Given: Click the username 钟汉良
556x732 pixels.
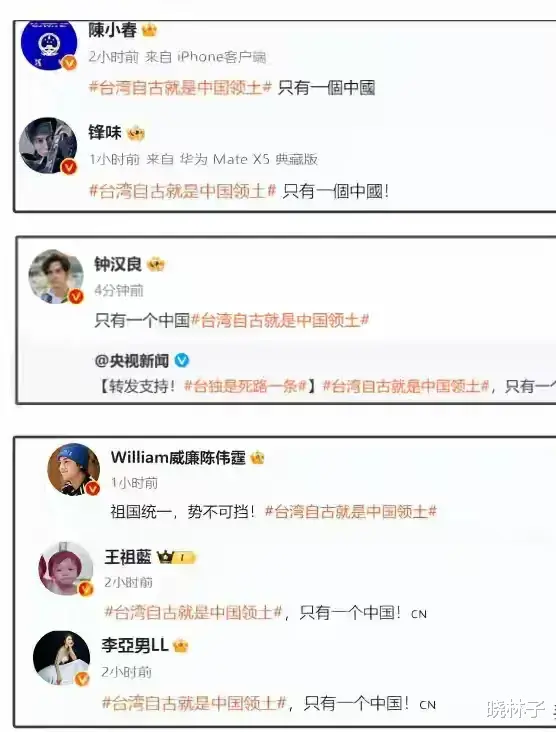Looking at the screenshot, I should (118, 264).
